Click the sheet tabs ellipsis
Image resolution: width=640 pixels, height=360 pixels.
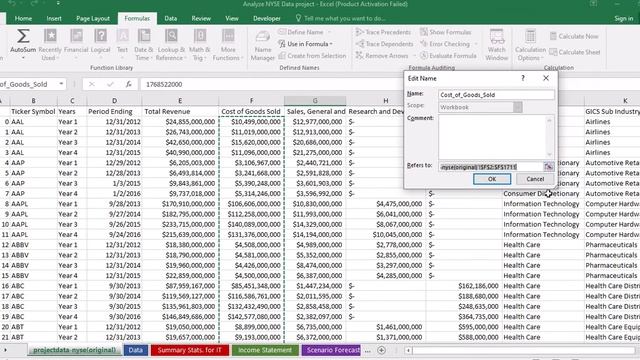368,351
